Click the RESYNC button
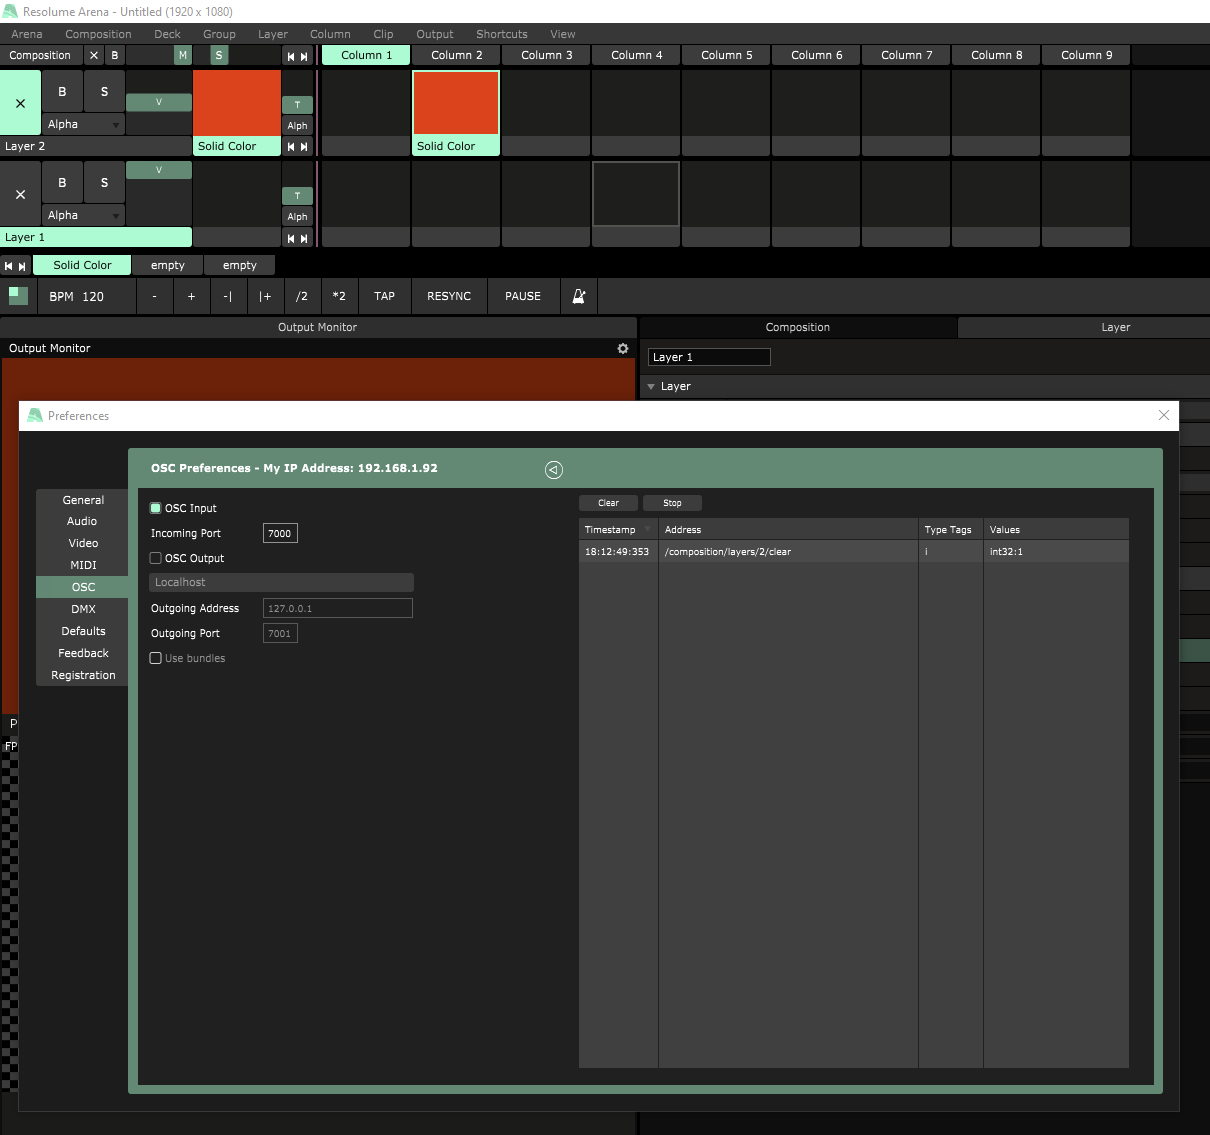Viewport: 1210px width, 1135px height. click(448, 296)
